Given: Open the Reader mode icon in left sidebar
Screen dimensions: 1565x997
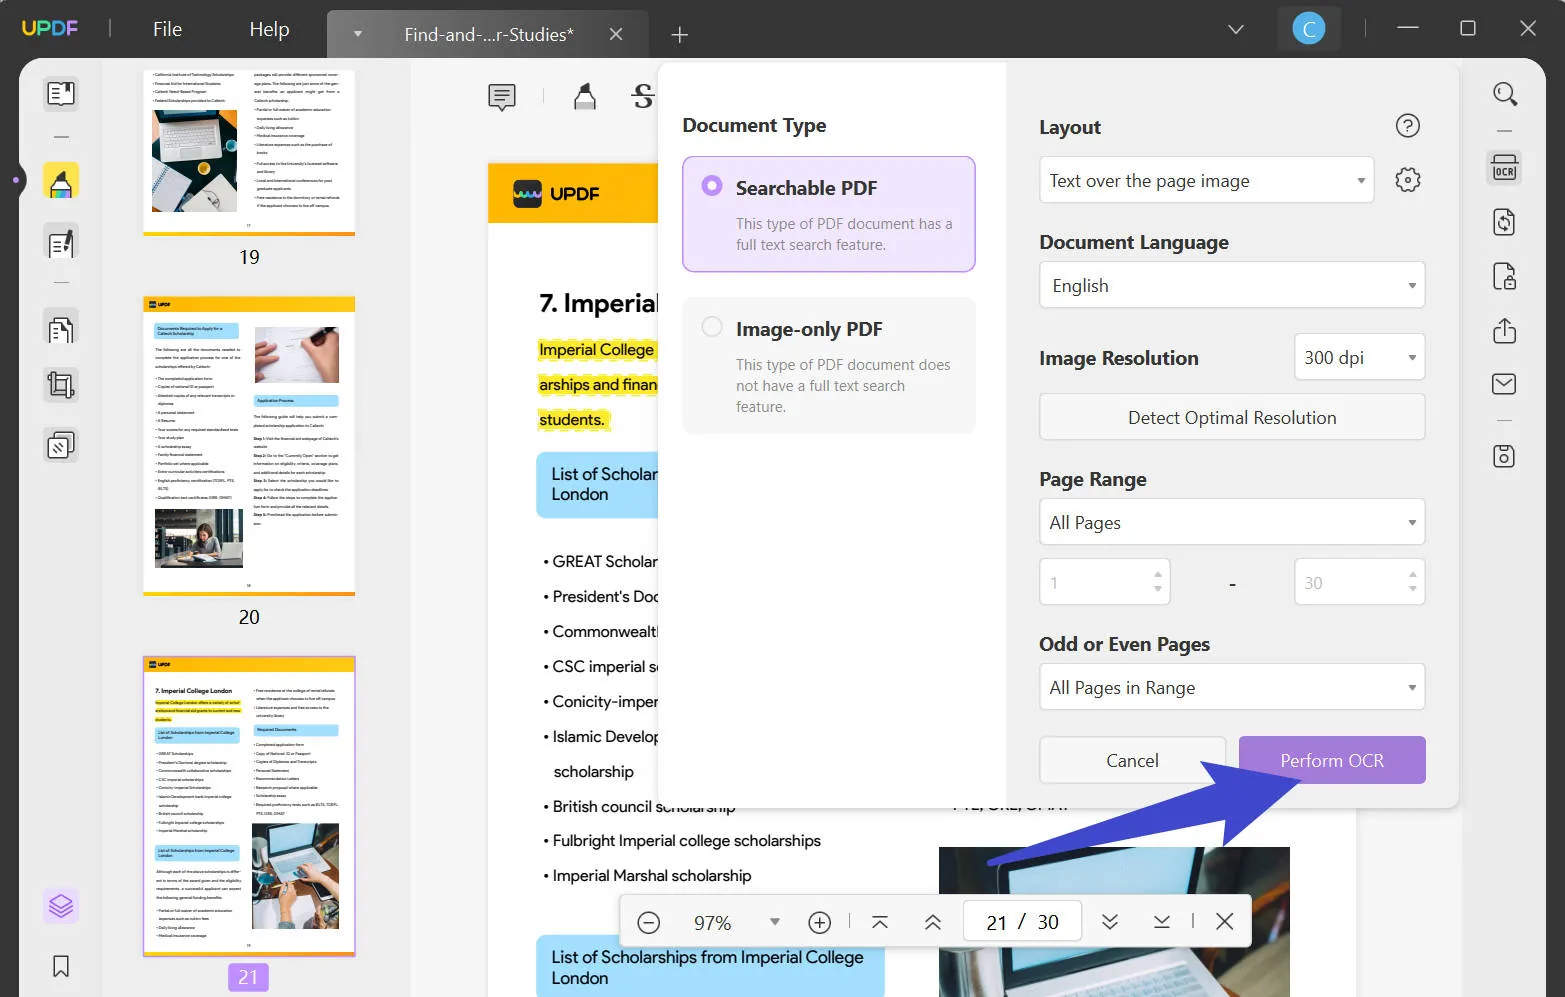Looking at the screenshot, I should coord(61,93).
